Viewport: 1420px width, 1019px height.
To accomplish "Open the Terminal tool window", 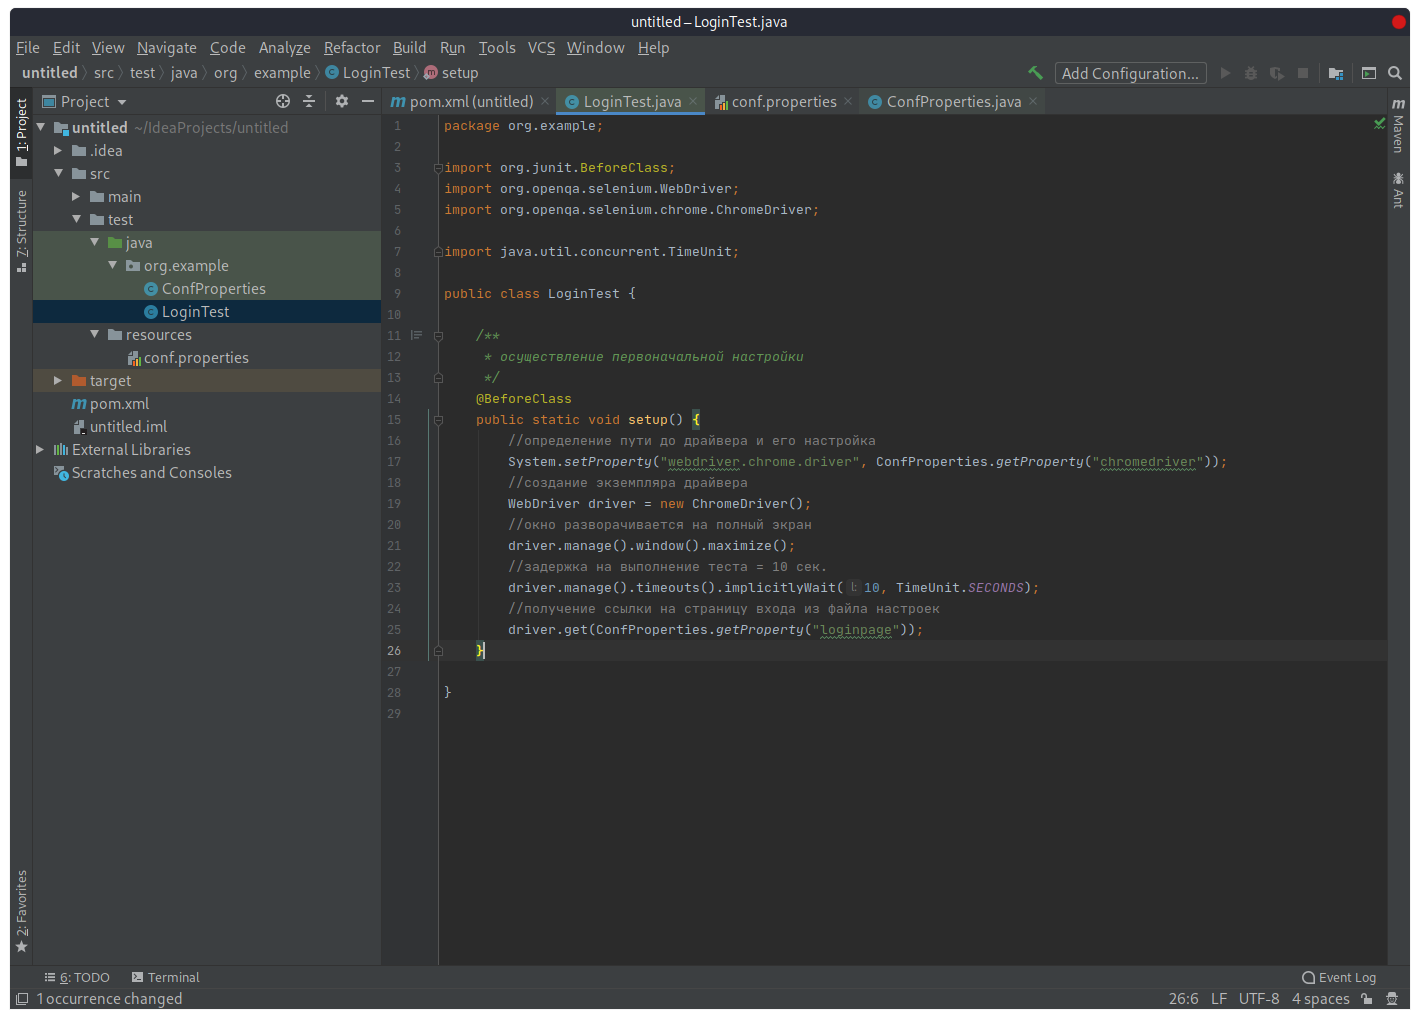I will point(166,977).
